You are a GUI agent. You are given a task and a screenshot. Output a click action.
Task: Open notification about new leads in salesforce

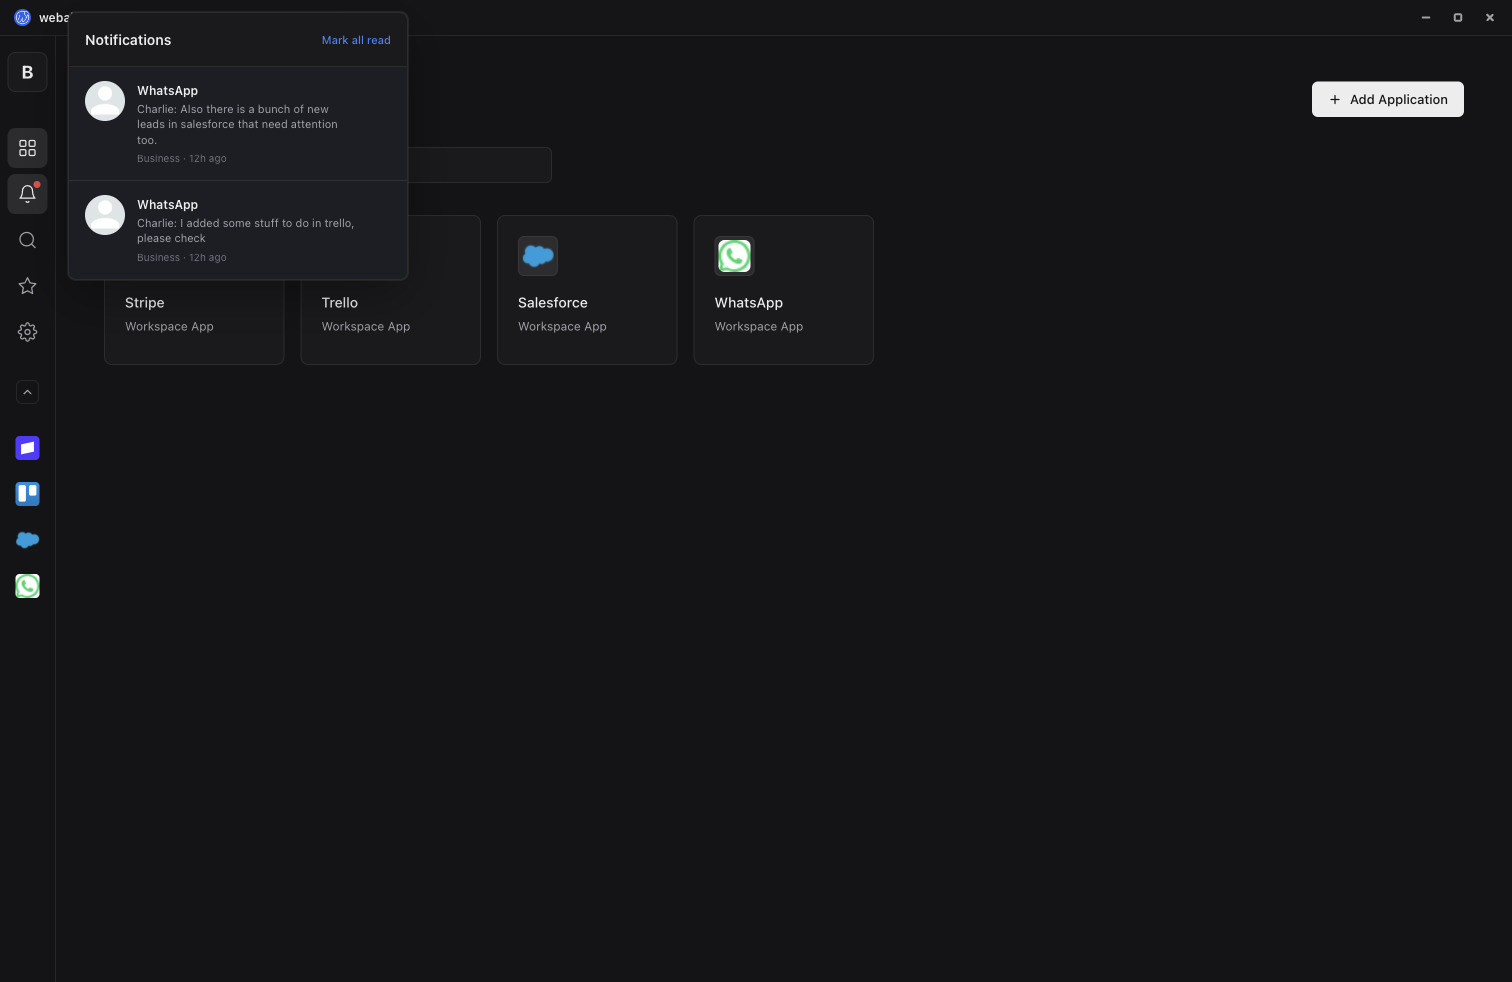(238, 124)
